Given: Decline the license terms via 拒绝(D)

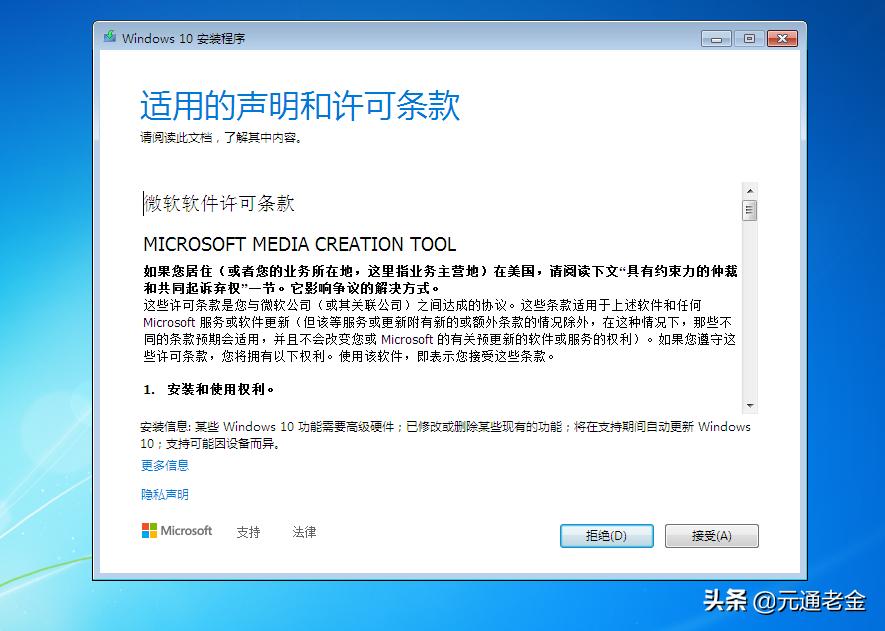Looking at the screenshot, I should pyautogui.click(x=606, y=535).
